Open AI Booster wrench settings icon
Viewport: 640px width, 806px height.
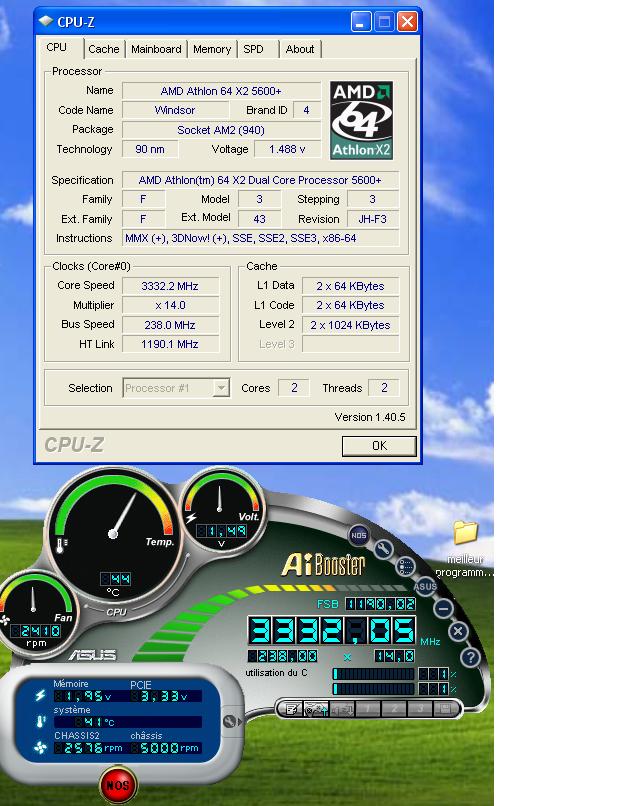[x=383, y=549]
